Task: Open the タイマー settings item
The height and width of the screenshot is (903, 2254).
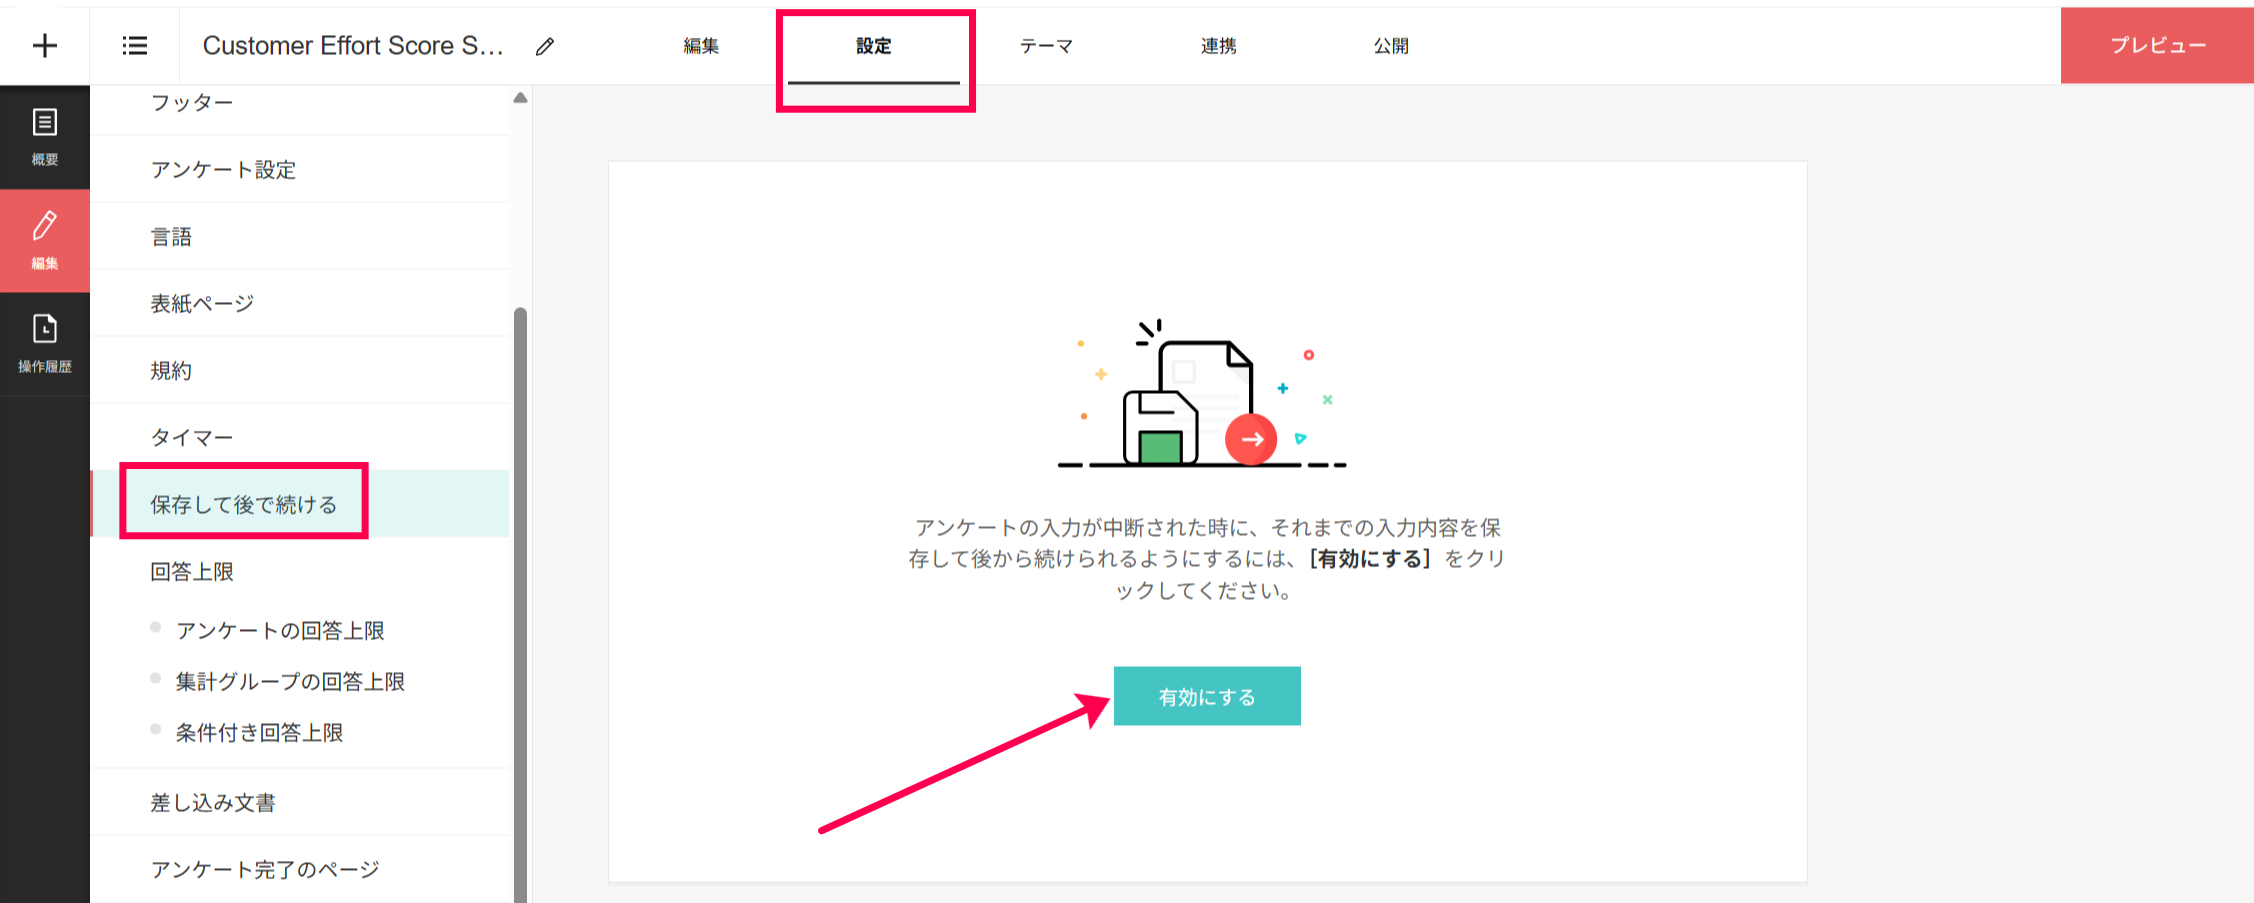Action: (x=192, y=437)
